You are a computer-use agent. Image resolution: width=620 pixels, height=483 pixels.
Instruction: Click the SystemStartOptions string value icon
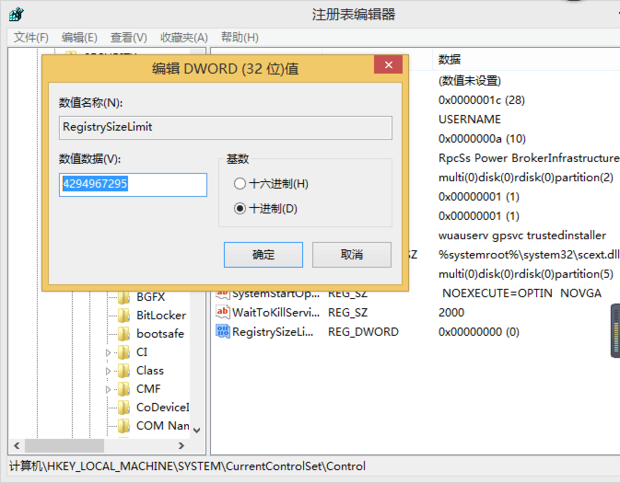(224, 293)
